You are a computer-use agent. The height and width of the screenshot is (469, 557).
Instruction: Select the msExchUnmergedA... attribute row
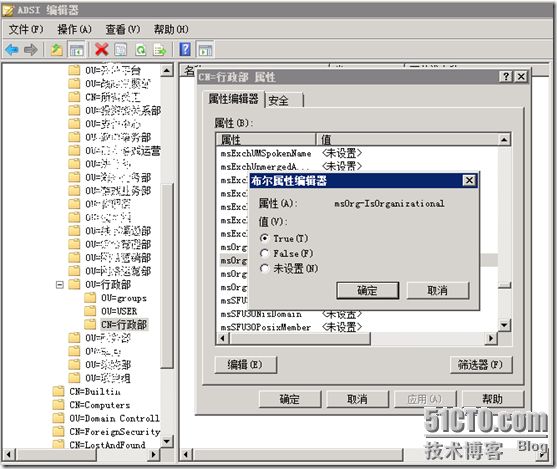pyautogui.click(x=357, y=166)
